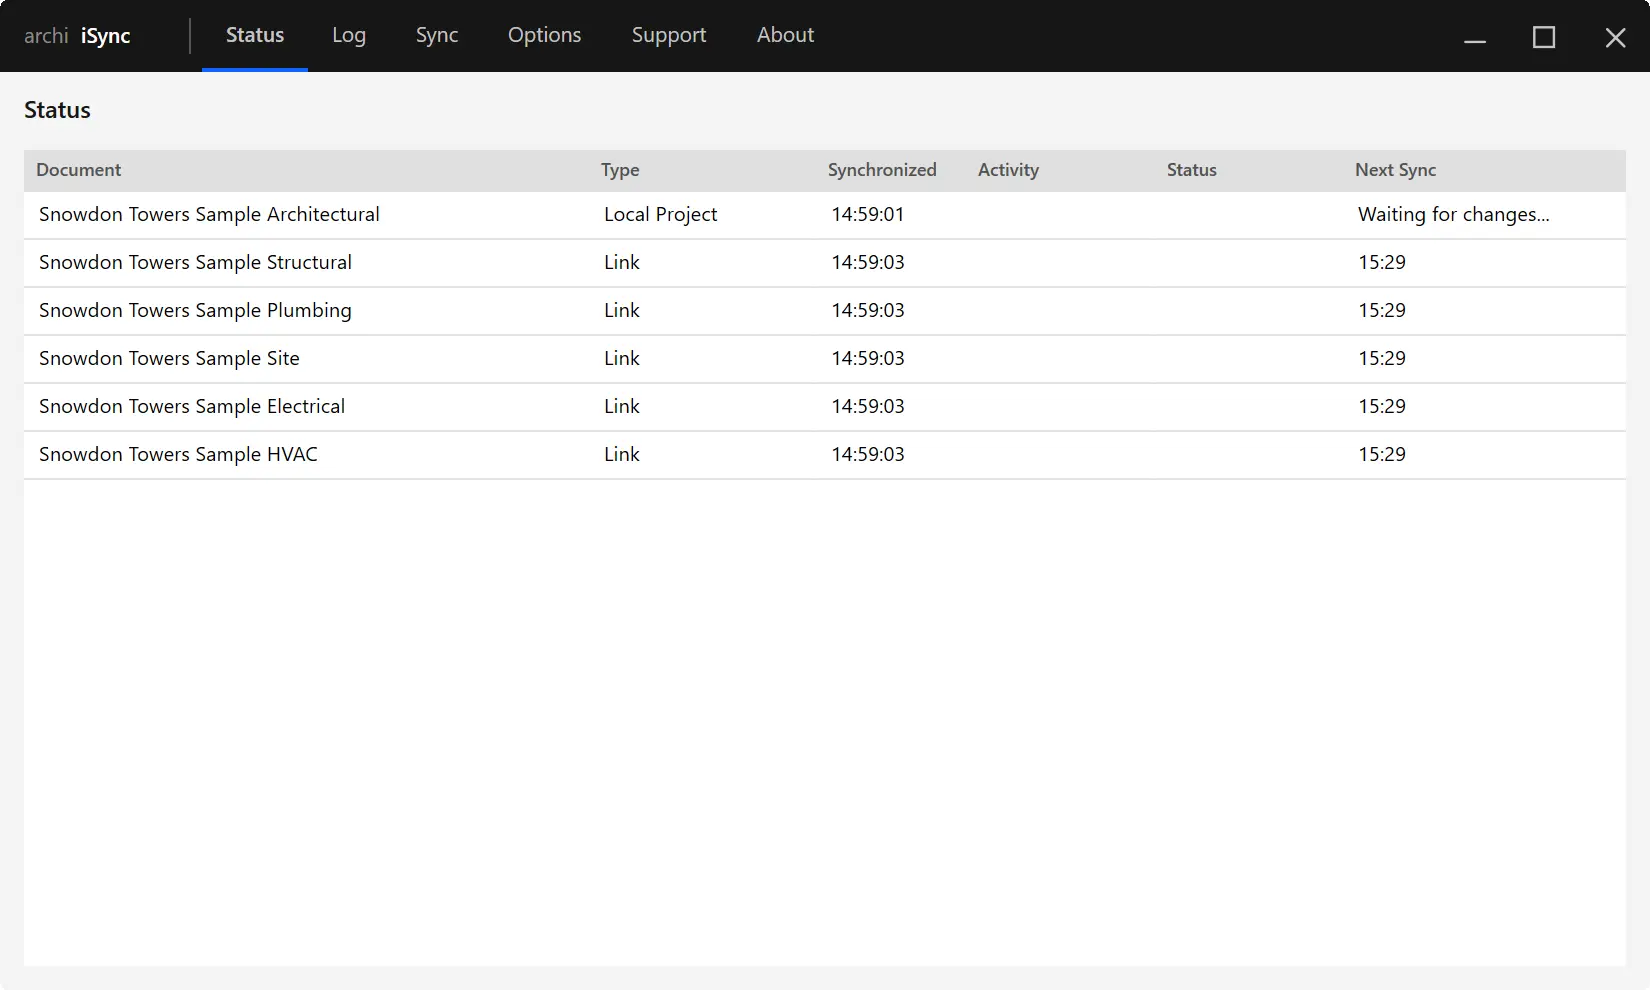Switch to the Status tab

254,35
